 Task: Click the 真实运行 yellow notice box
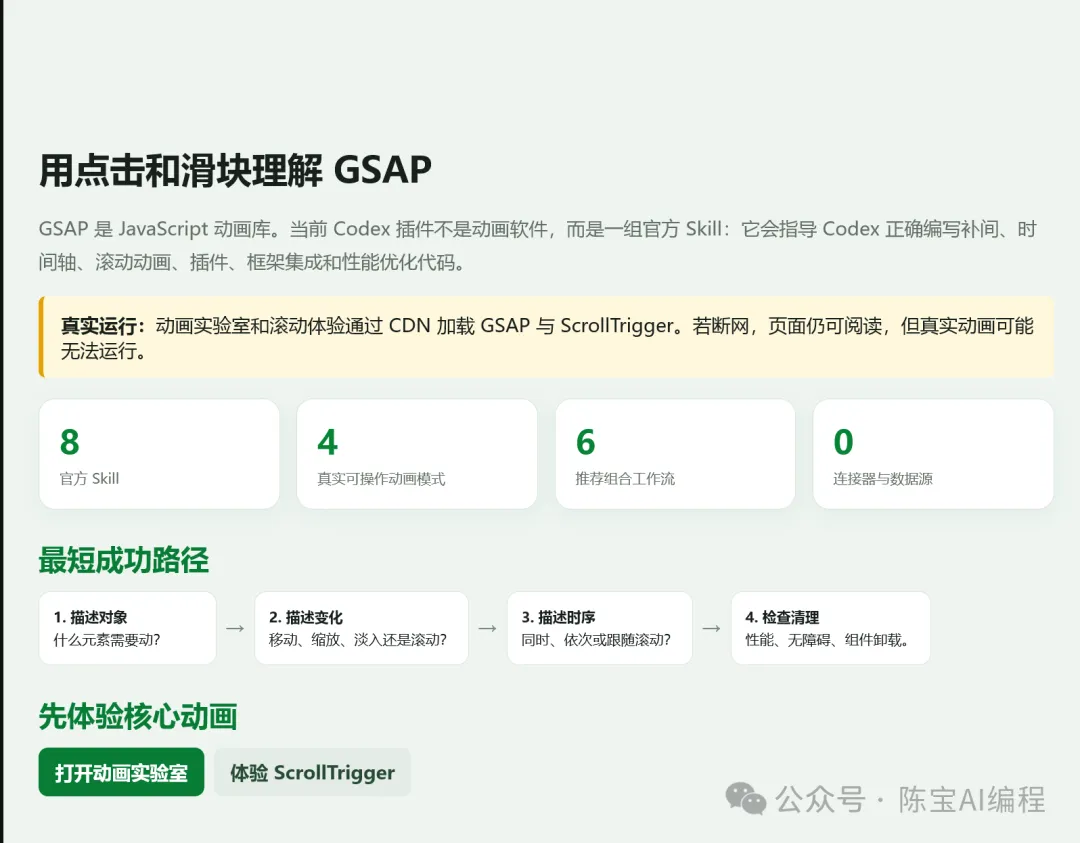(x=546, y=337)
